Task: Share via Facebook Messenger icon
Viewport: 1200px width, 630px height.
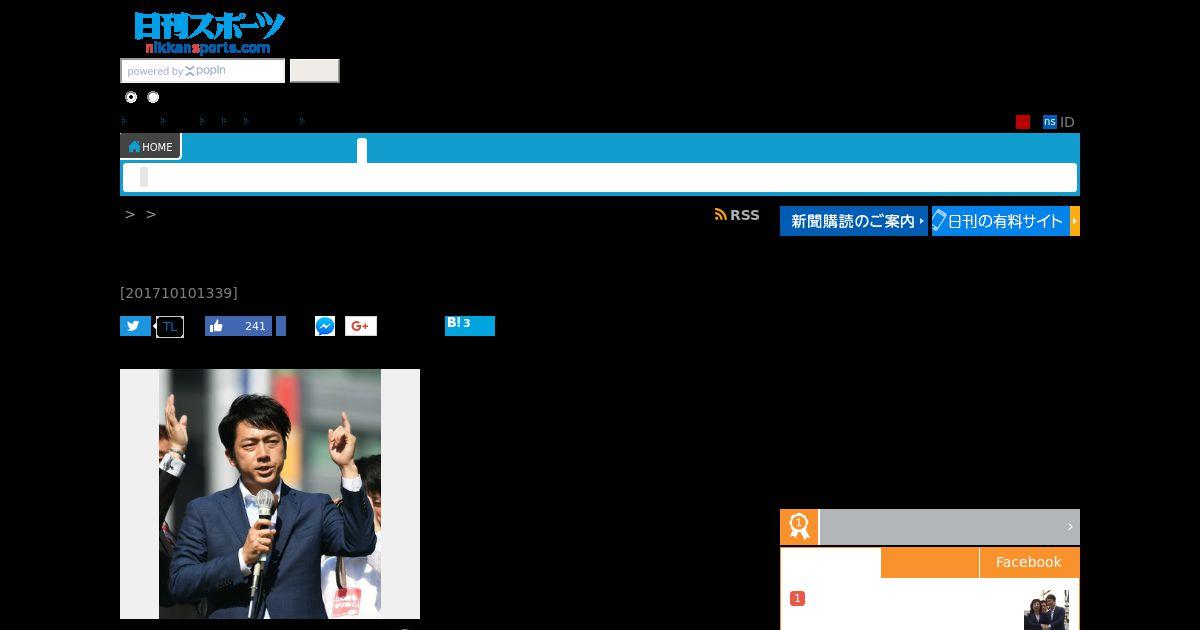Action: (325, 326)
